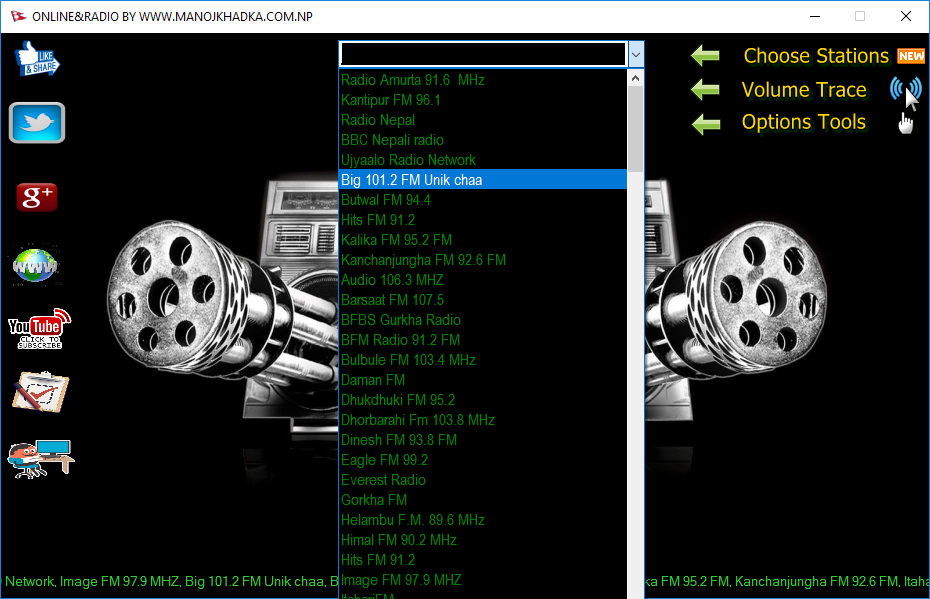The image size is (930, 599).
Task: Select Image FM 97.9 MHZ in dropdown list
Action: click(x=483, y=580)
